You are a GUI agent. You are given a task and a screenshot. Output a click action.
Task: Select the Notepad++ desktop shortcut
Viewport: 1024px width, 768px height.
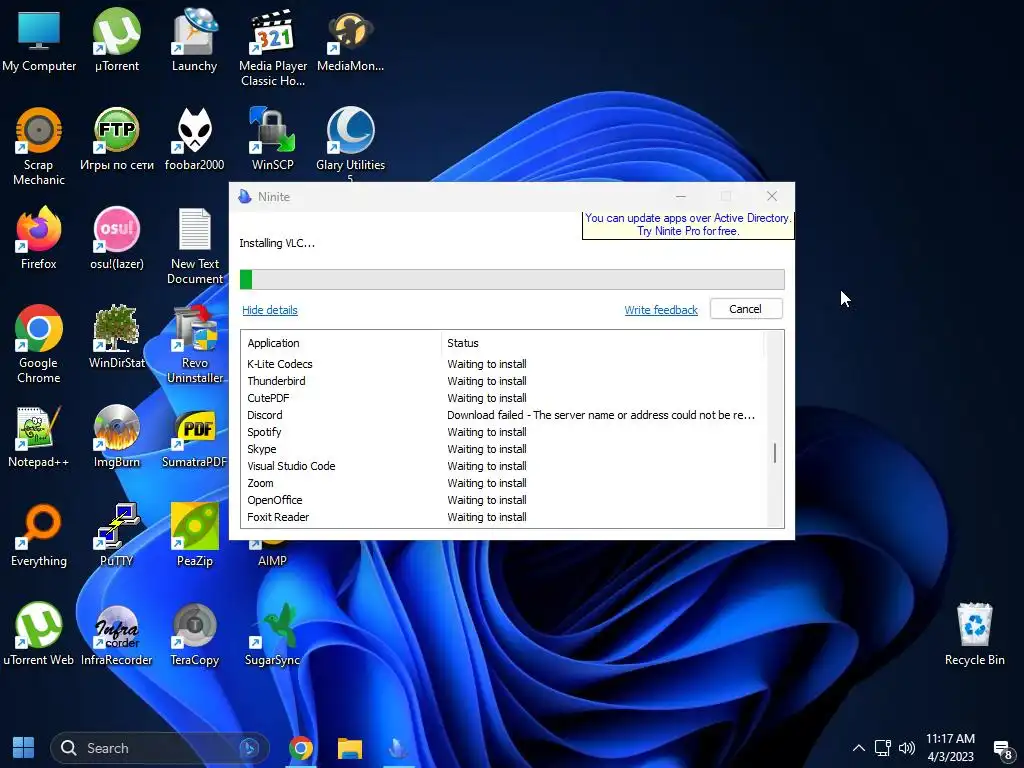click(39, 437)
